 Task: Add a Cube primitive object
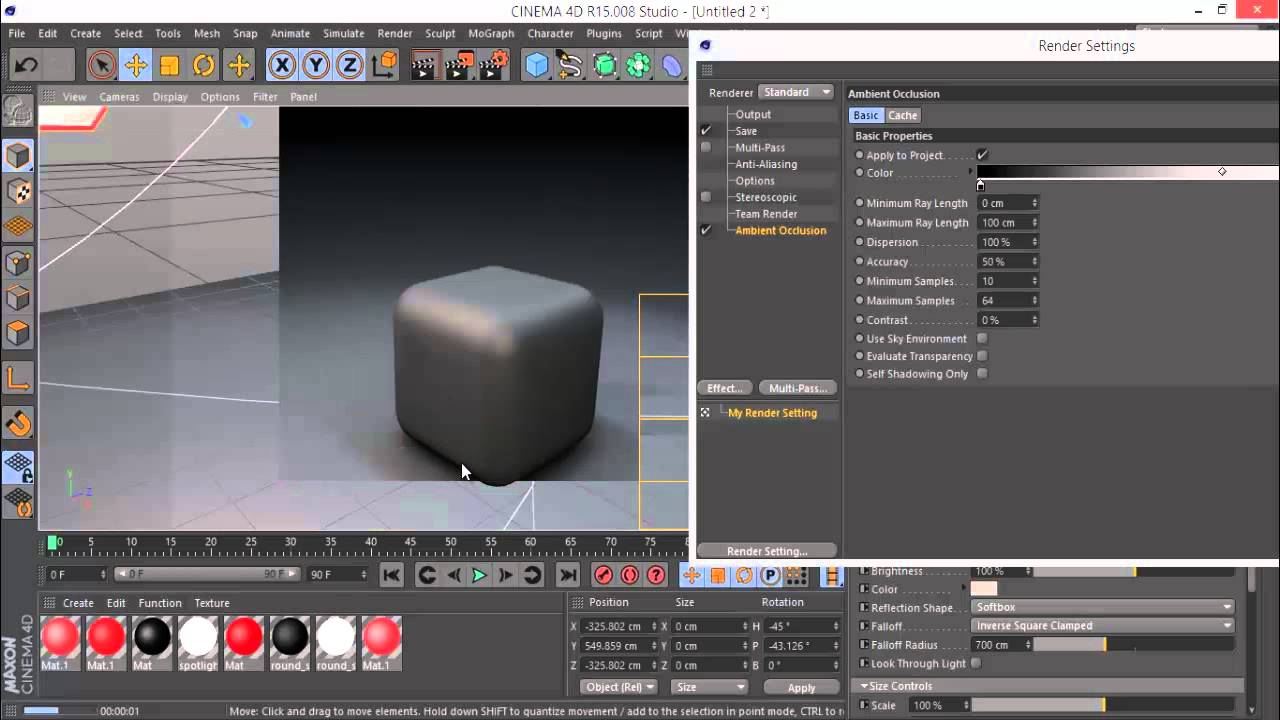pyautogui.click(x=537, y=66)
